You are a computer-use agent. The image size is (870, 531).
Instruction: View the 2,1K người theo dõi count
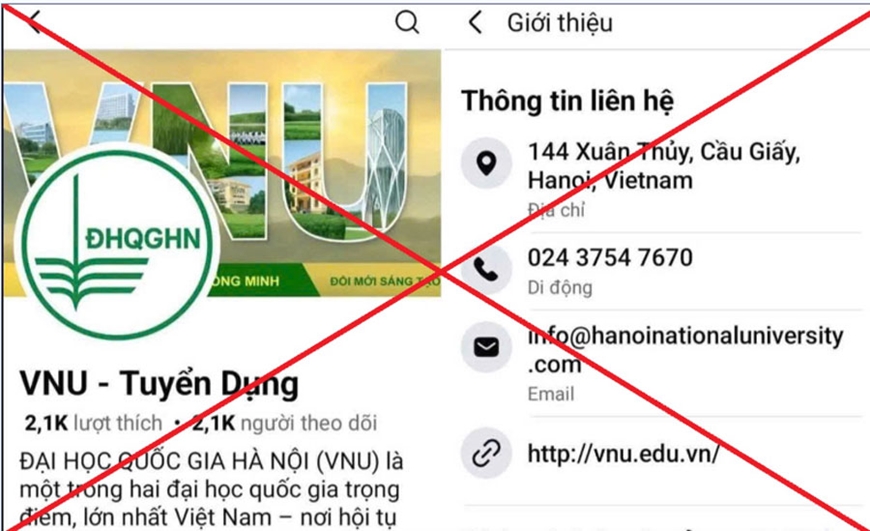284,423
